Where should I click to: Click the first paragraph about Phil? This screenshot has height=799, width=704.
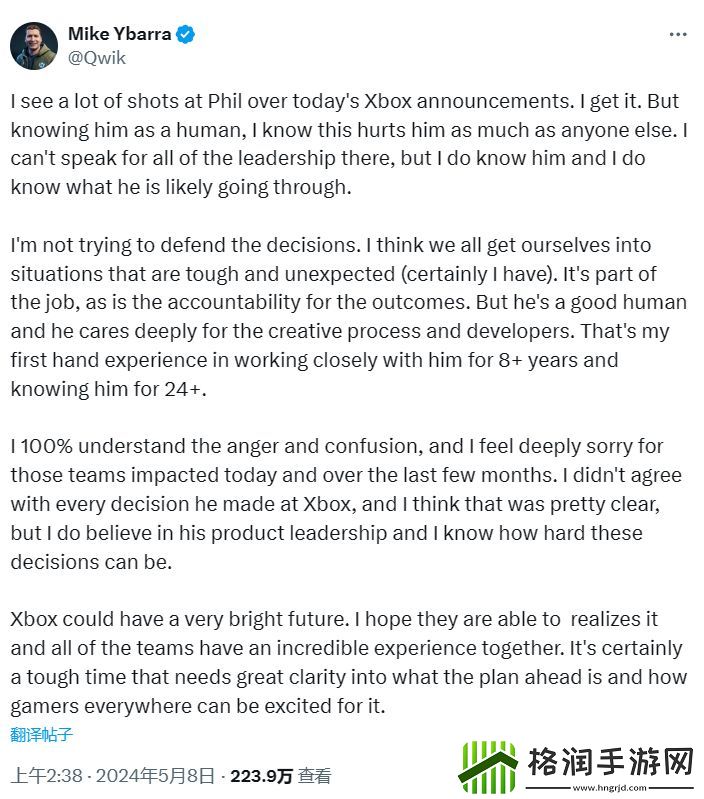coord(349,144)
